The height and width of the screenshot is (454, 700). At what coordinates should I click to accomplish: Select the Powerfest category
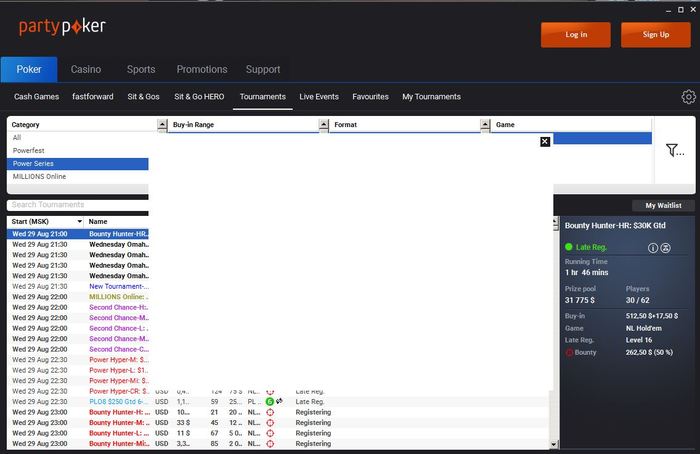78,150
